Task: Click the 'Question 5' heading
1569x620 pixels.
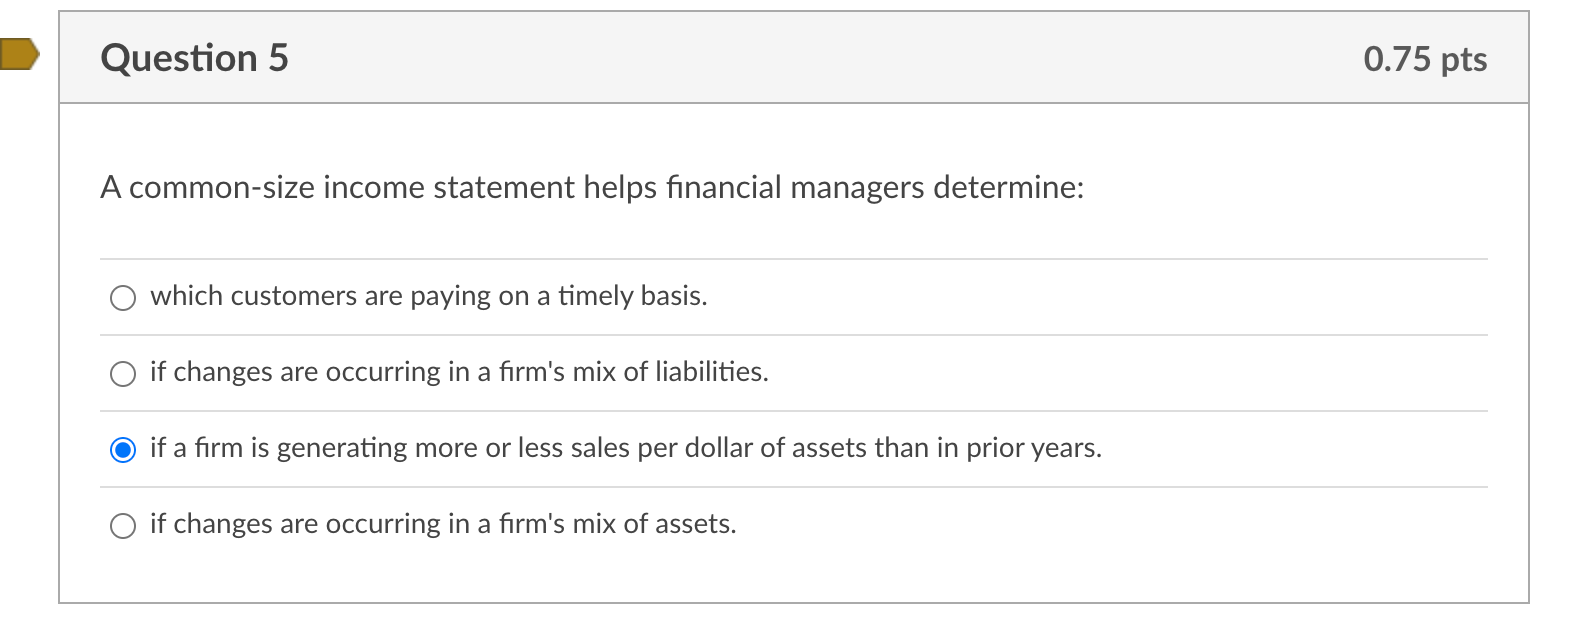Action: pos(194,58)
